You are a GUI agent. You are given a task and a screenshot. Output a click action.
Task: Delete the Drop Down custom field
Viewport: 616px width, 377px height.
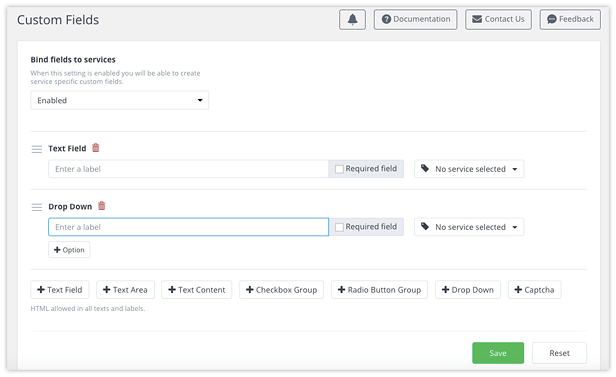(102, 206)
